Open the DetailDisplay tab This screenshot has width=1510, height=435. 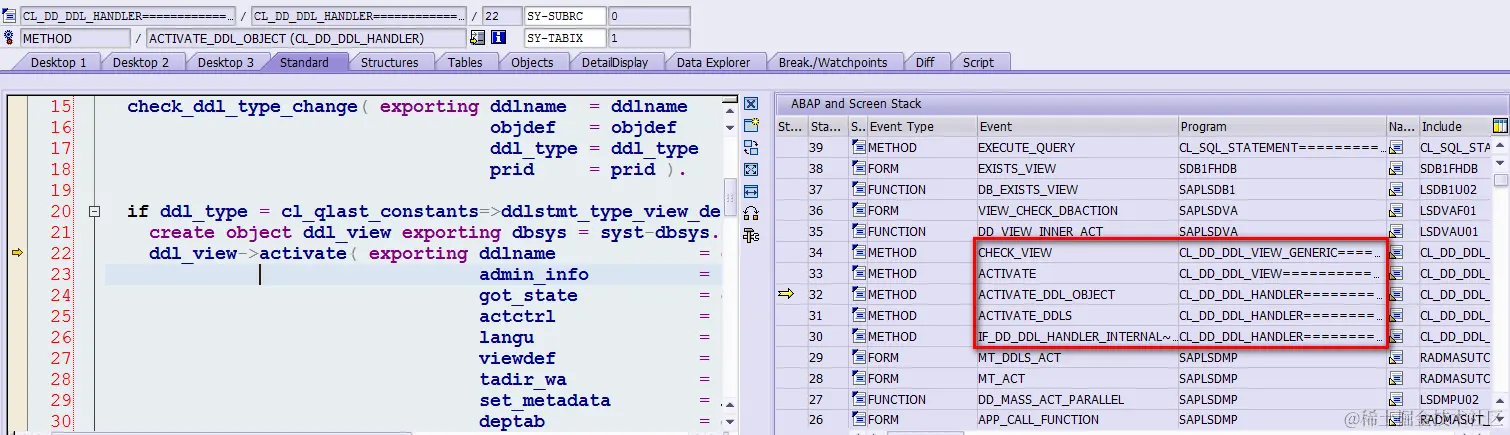[x=615, y=62]
